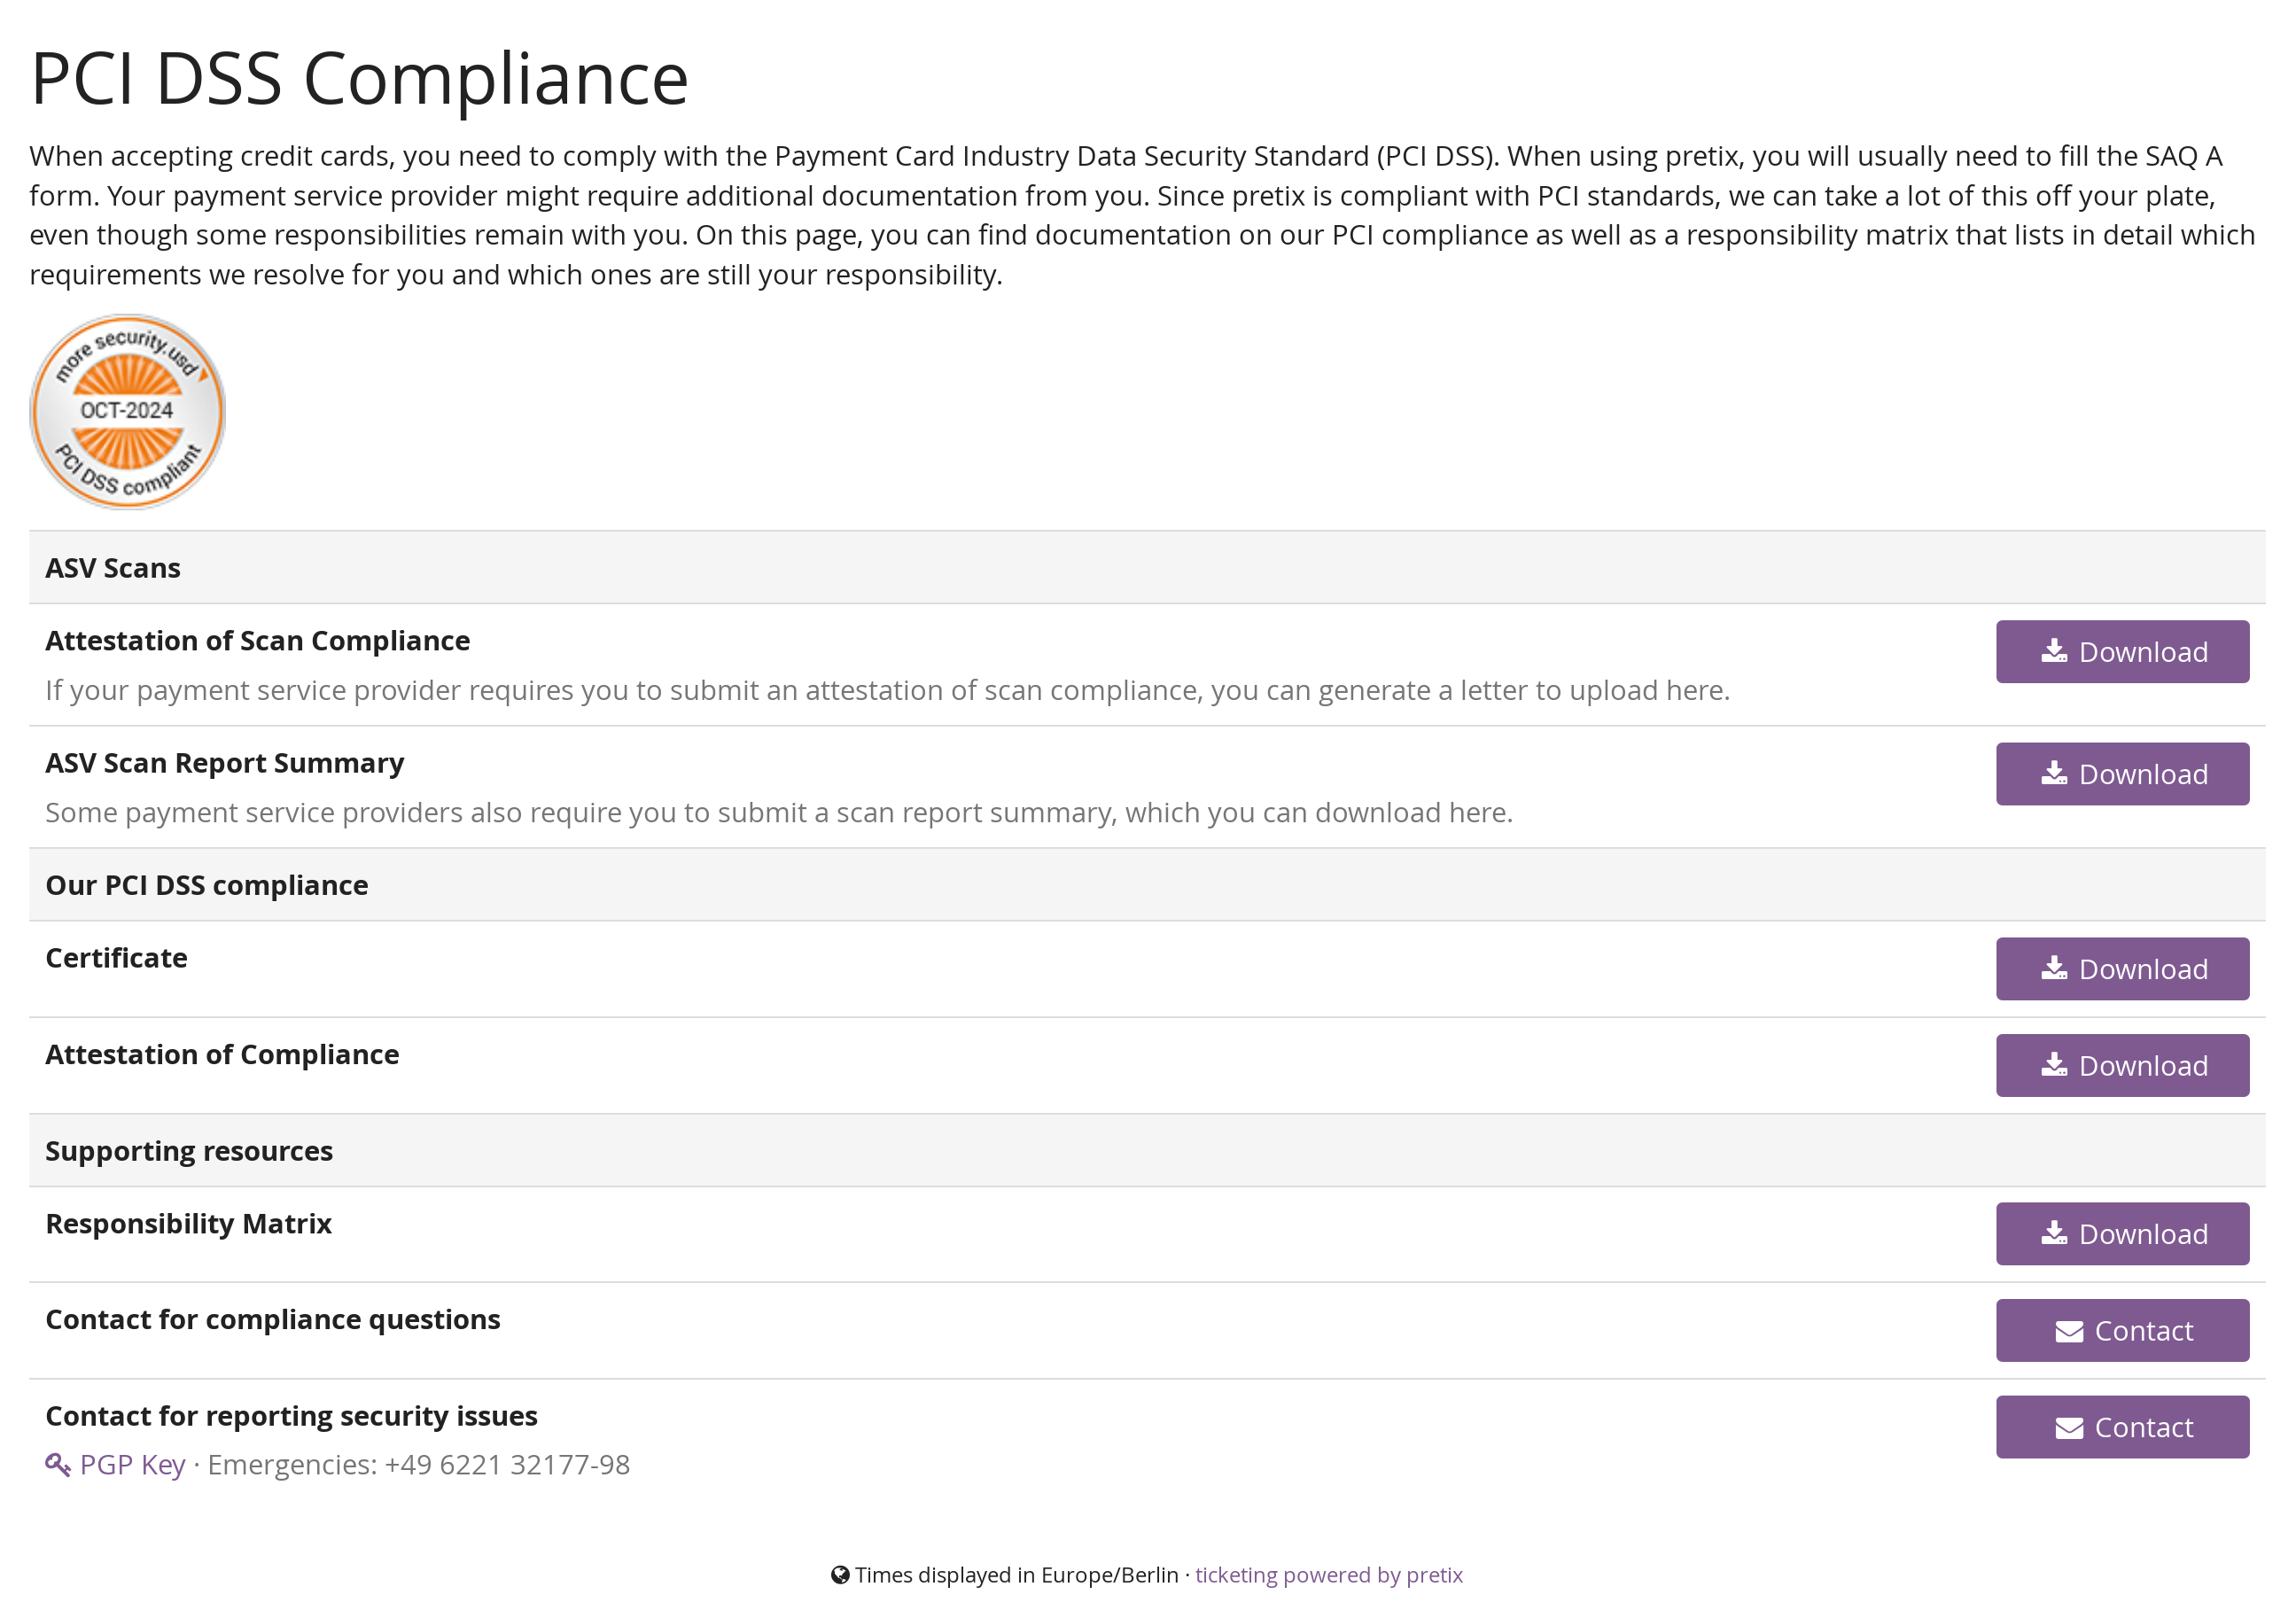Click download icon for Responsibility Matrix row
This screenshot has height=1610, width=2296.
click(2054, 1233)
